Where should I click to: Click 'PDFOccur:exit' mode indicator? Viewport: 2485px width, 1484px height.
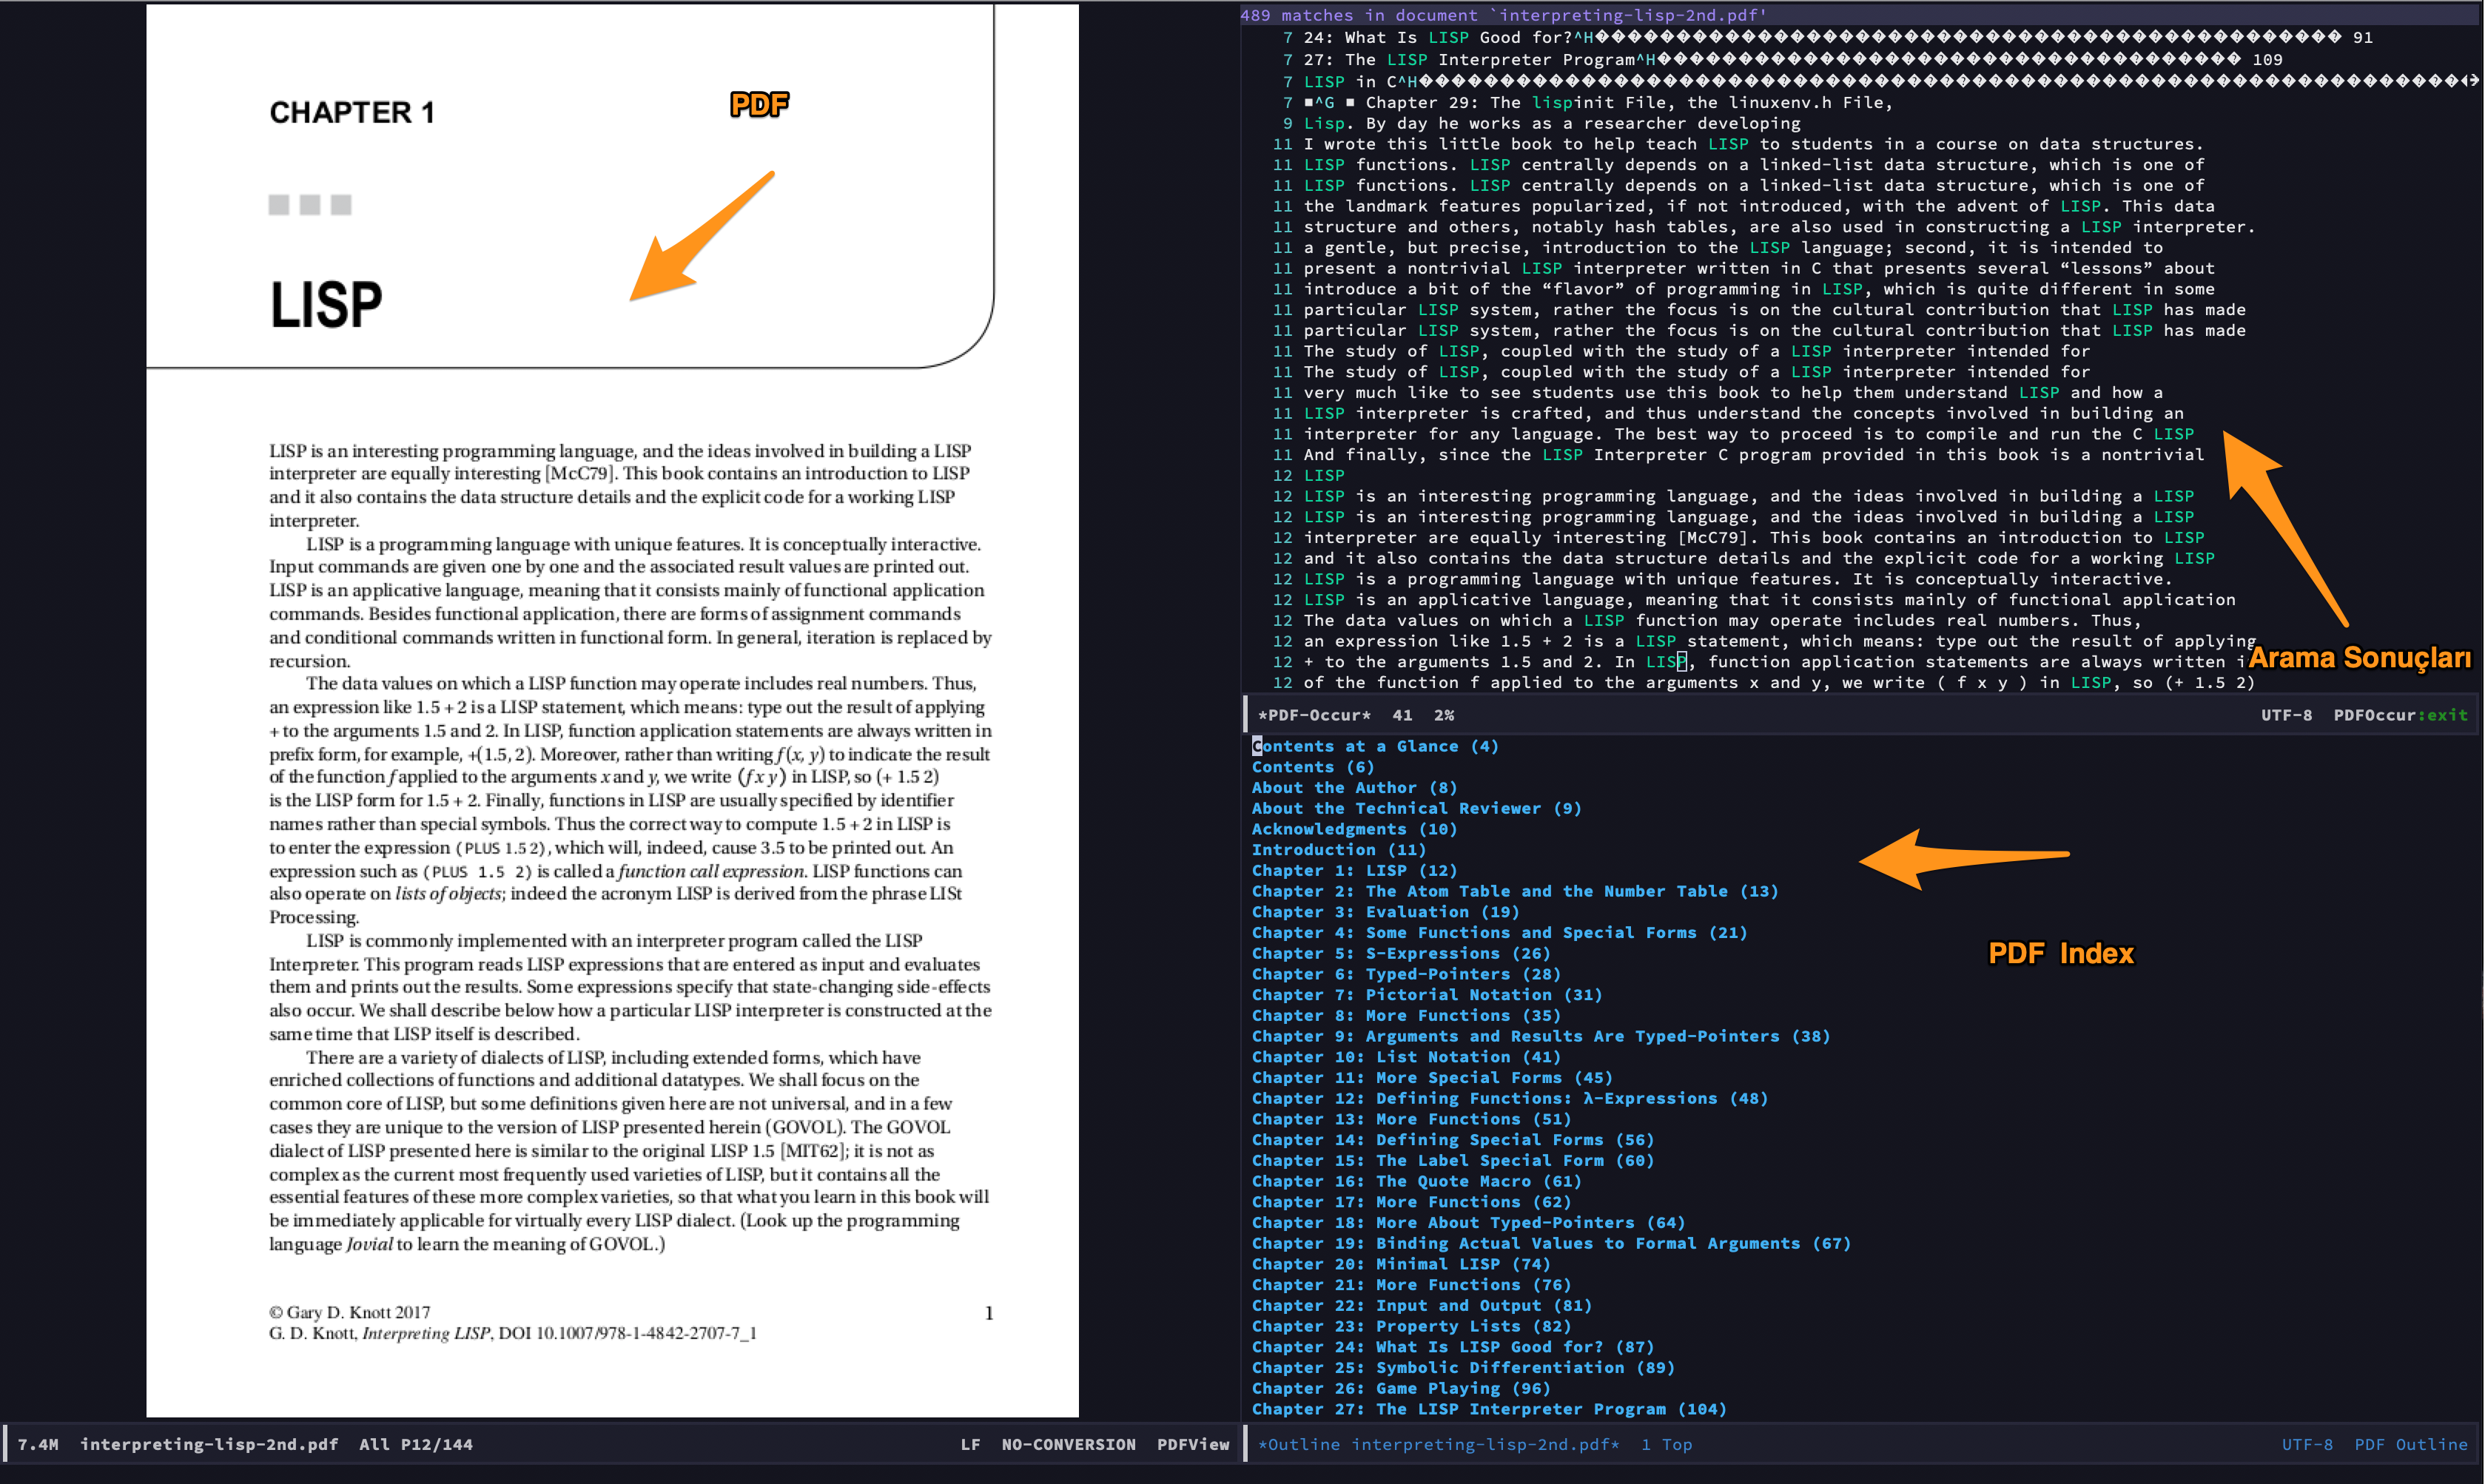tap(2400, 715)
